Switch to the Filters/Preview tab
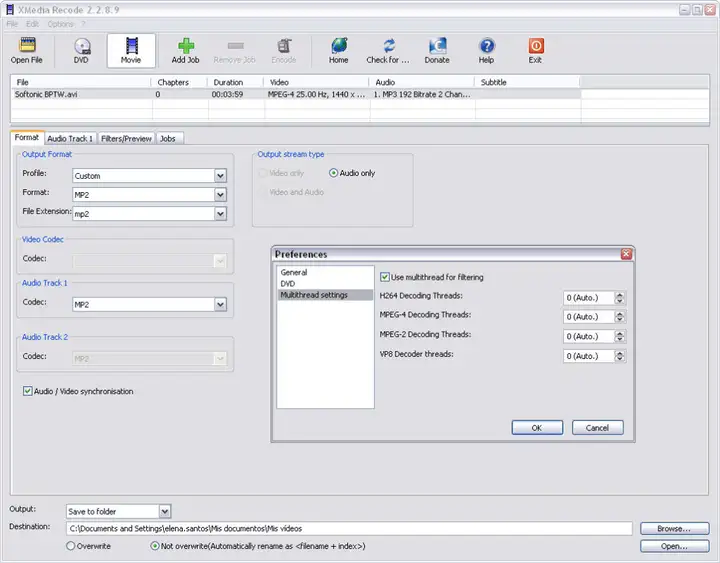 [126, 139]
